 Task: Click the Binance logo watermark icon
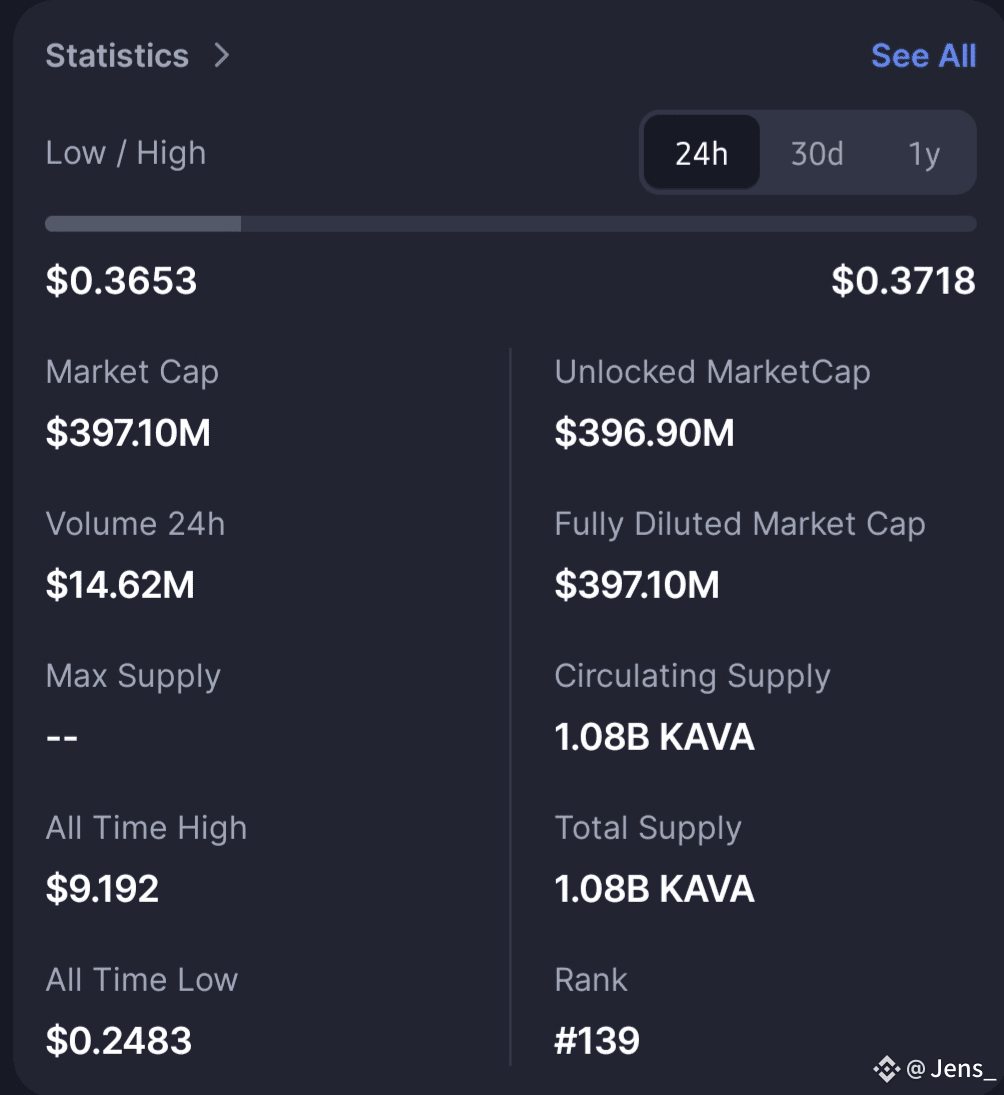(x=887, y=1068)
